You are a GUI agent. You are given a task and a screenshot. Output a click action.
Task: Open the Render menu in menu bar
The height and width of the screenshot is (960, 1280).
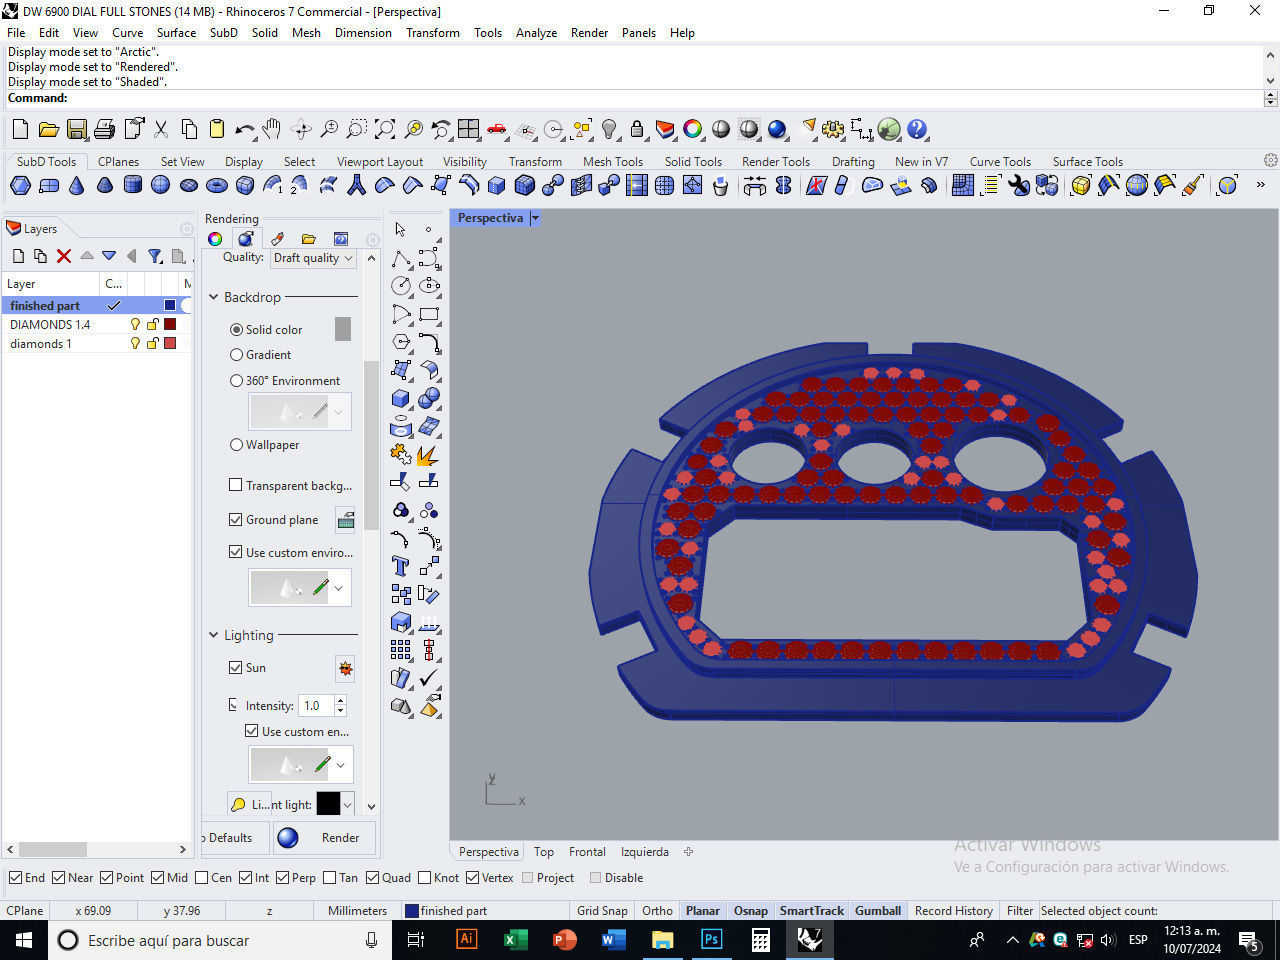pos(589,33)
